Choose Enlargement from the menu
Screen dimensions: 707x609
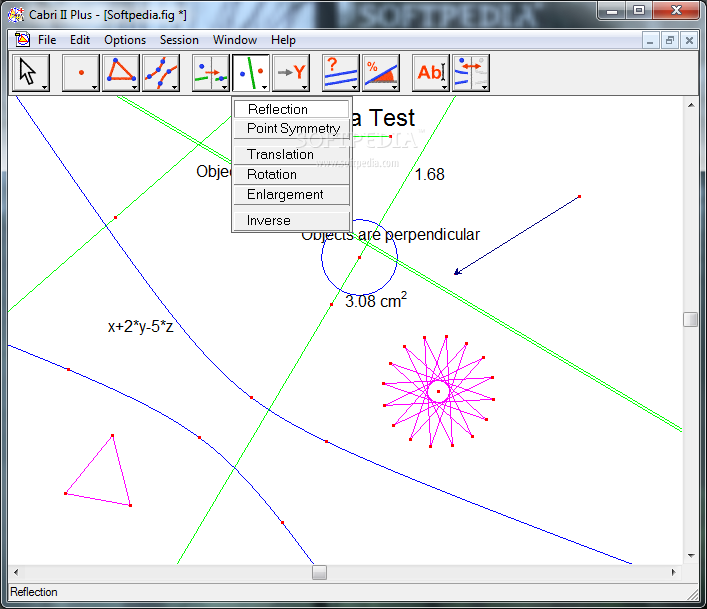(x=291, y=194)
